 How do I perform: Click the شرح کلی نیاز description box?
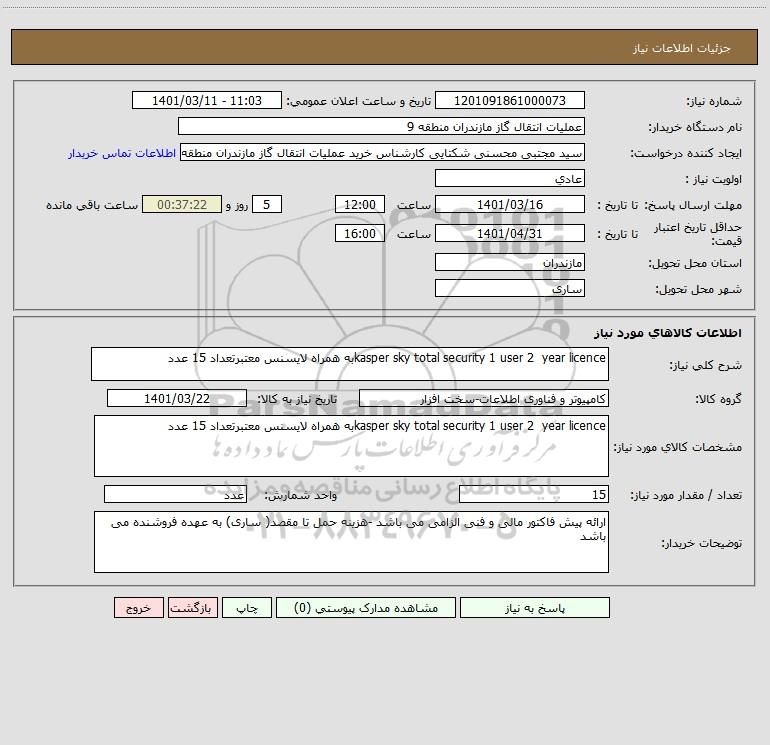(350, 364)
